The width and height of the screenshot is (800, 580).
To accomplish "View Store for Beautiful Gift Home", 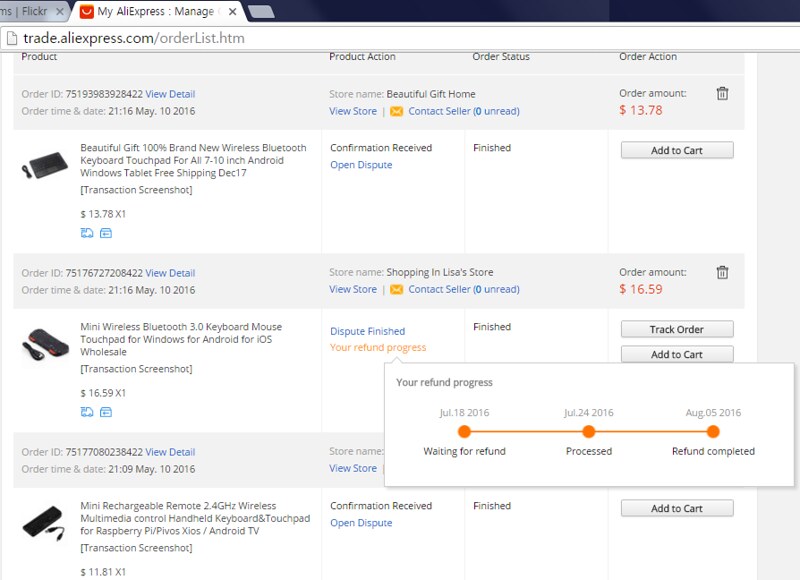I will click(353, 111).
